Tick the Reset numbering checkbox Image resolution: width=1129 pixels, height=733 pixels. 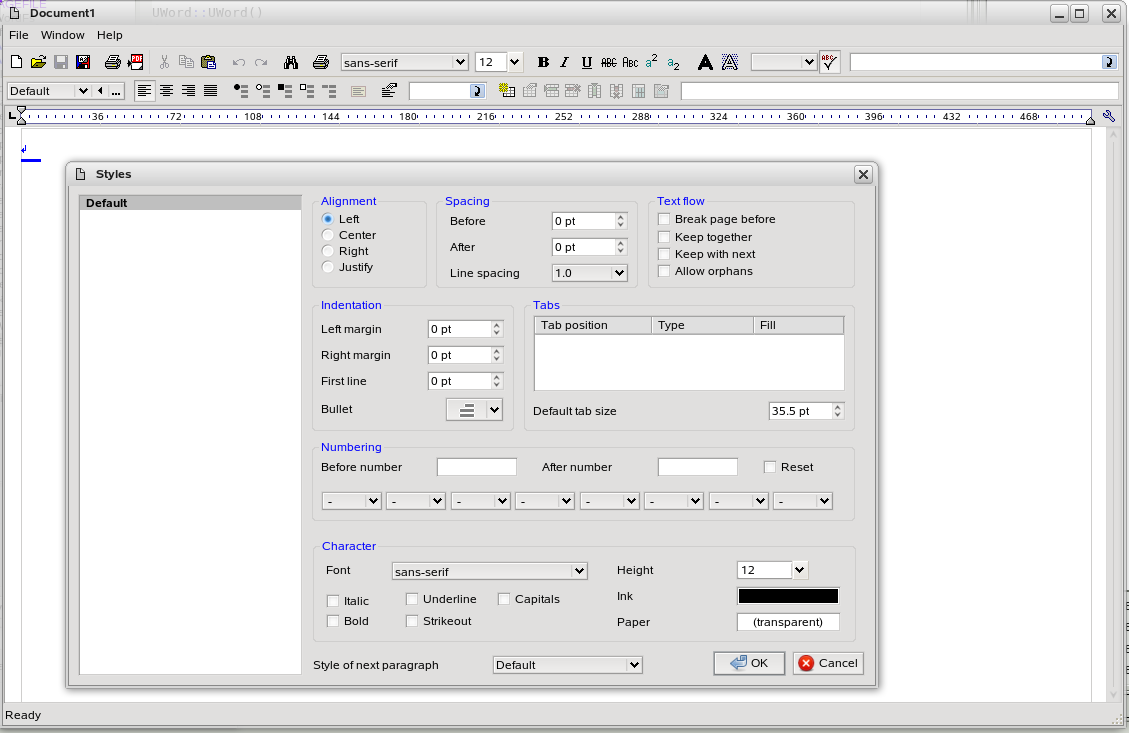tap(770, 467)
